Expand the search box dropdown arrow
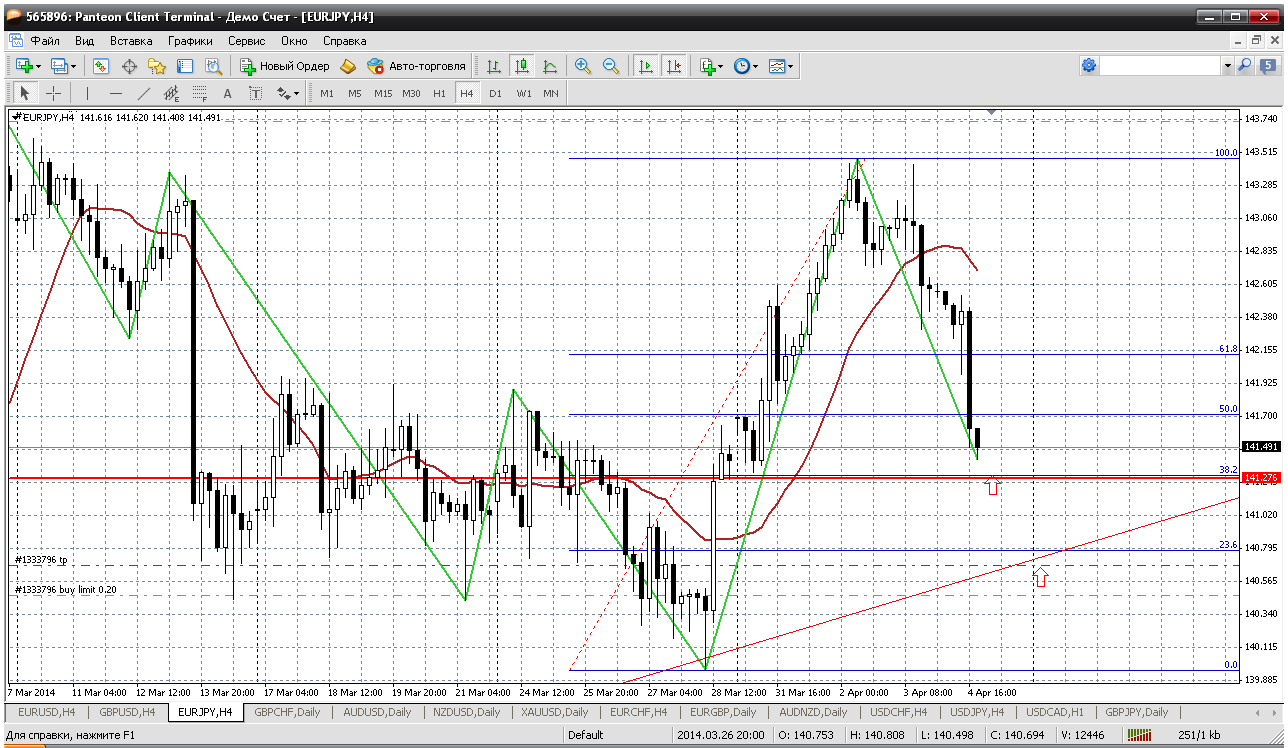Image resolution: width=1288 pixels, height=748 pixels. click(x=1227, y=65)
